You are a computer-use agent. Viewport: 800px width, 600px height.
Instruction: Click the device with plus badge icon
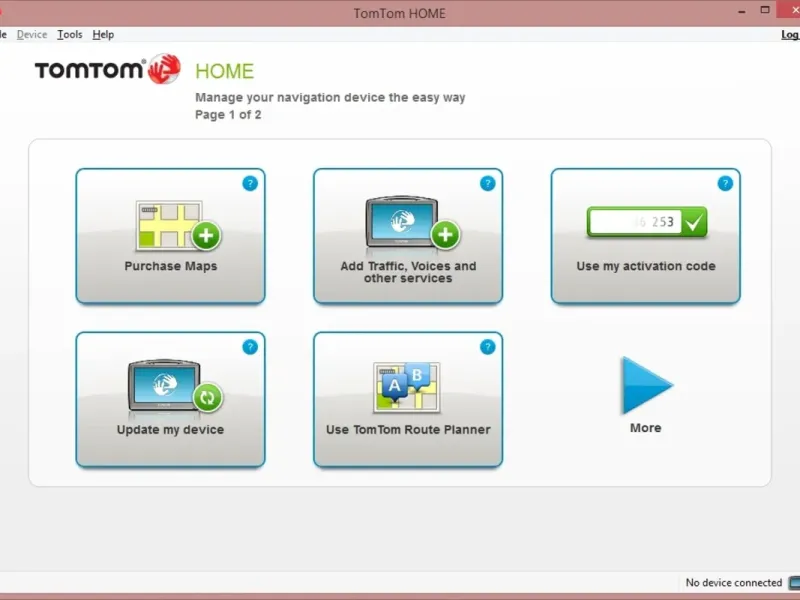(x=413, y=223)
